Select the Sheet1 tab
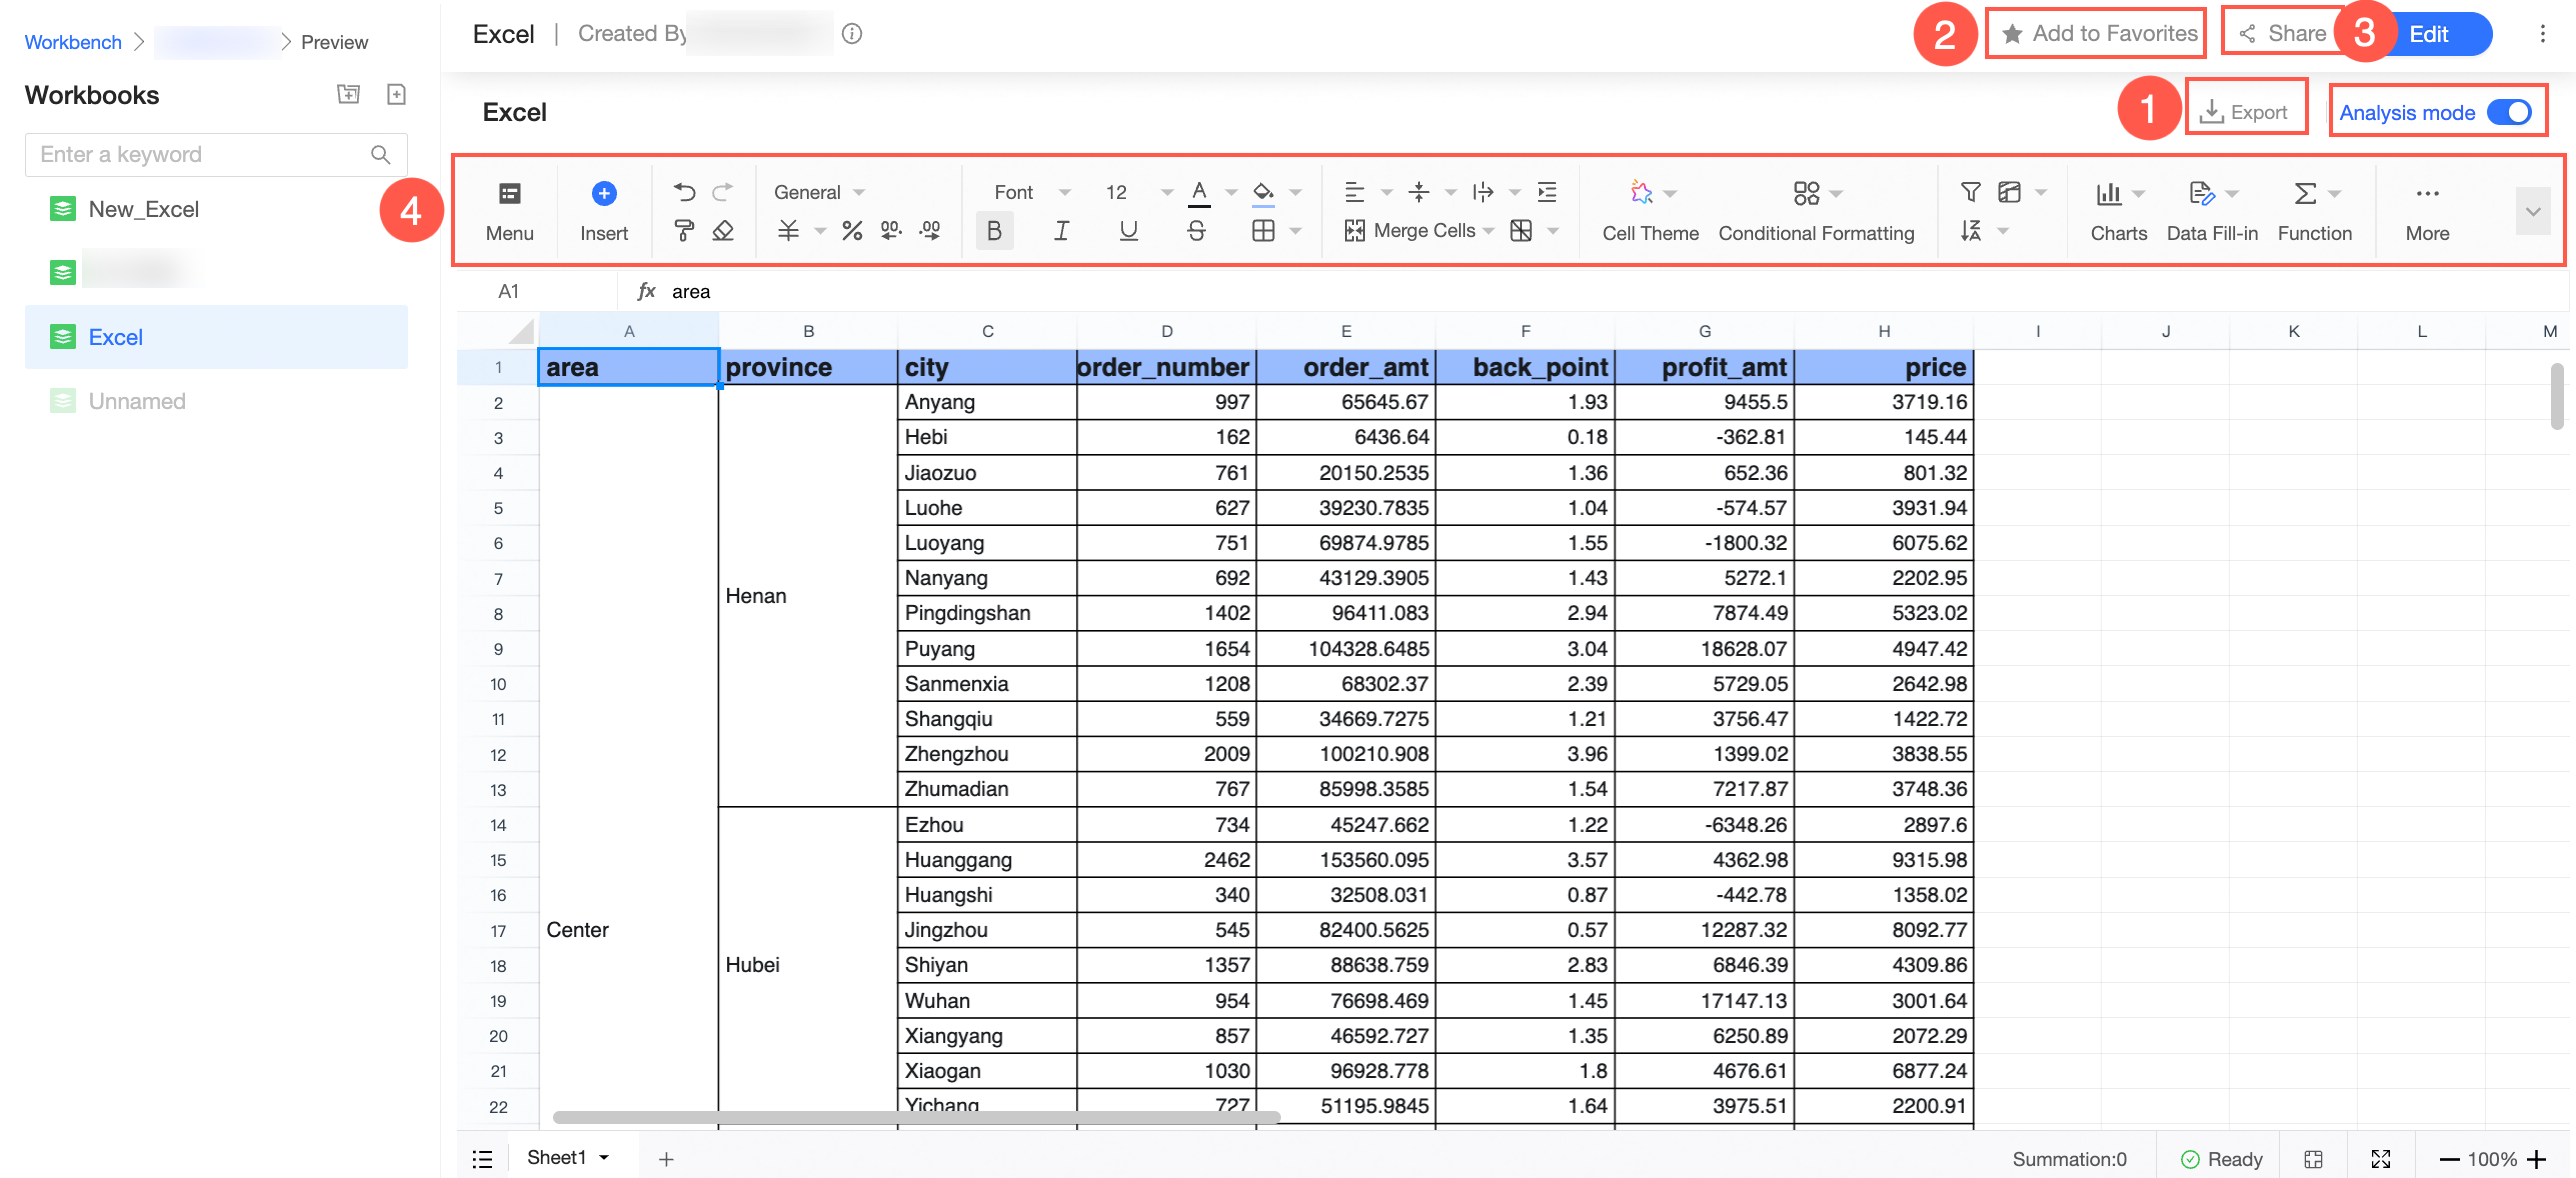 pyautogui.click(x=556, y=1158)
